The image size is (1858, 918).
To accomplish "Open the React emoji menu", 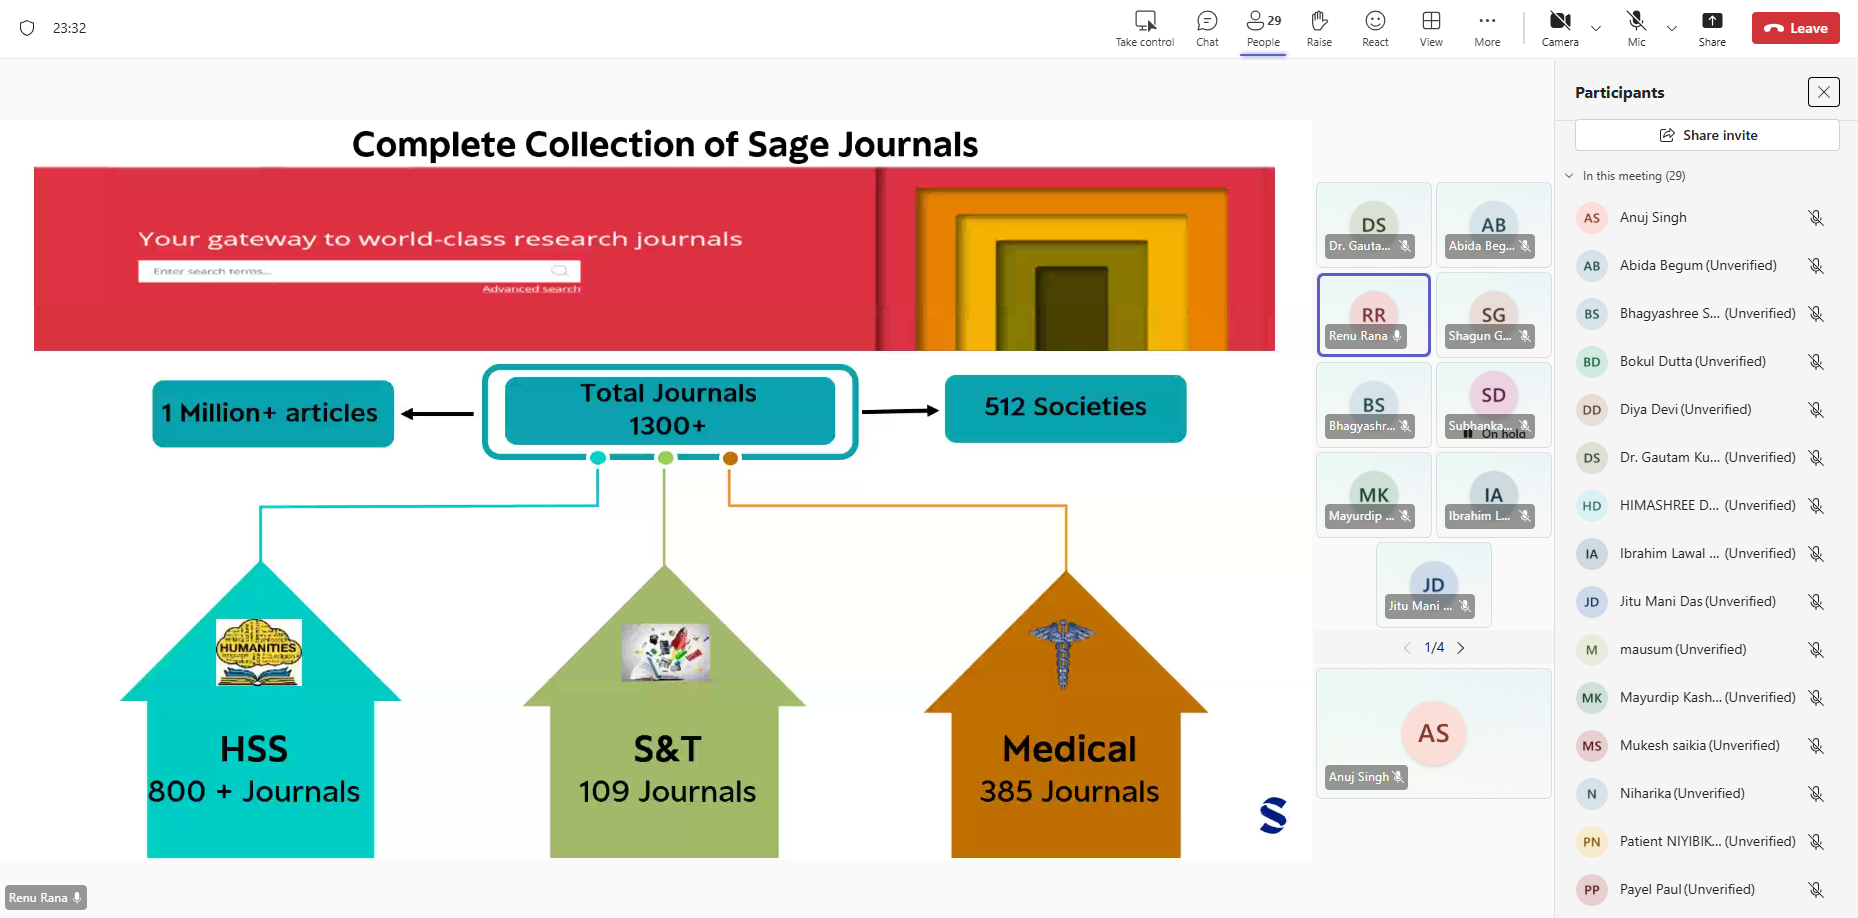I will [x=1375, y=22].
